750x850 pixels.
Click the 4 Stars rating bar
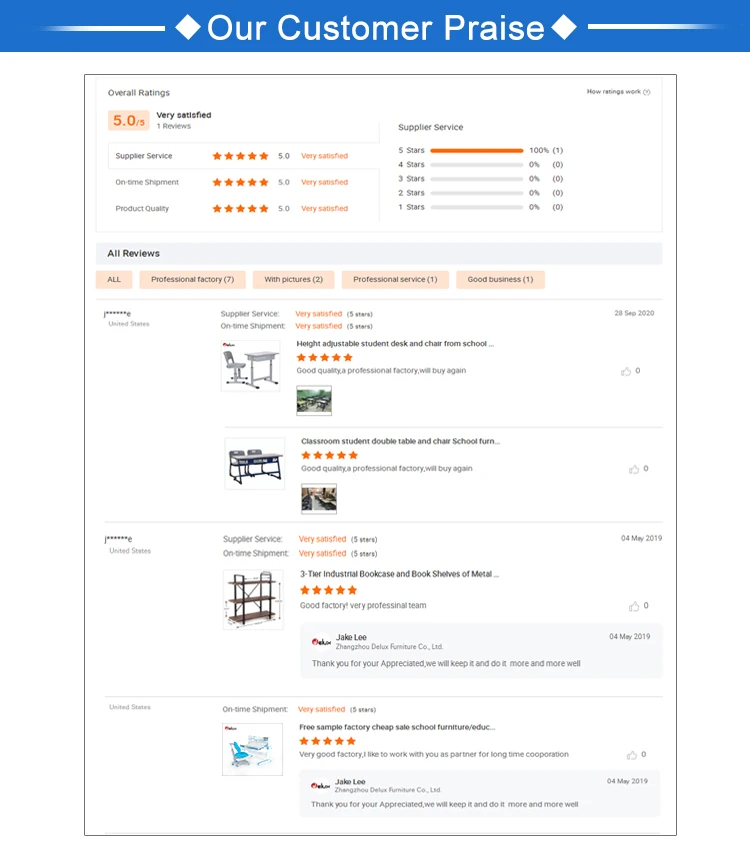click(x=476, y=165)
